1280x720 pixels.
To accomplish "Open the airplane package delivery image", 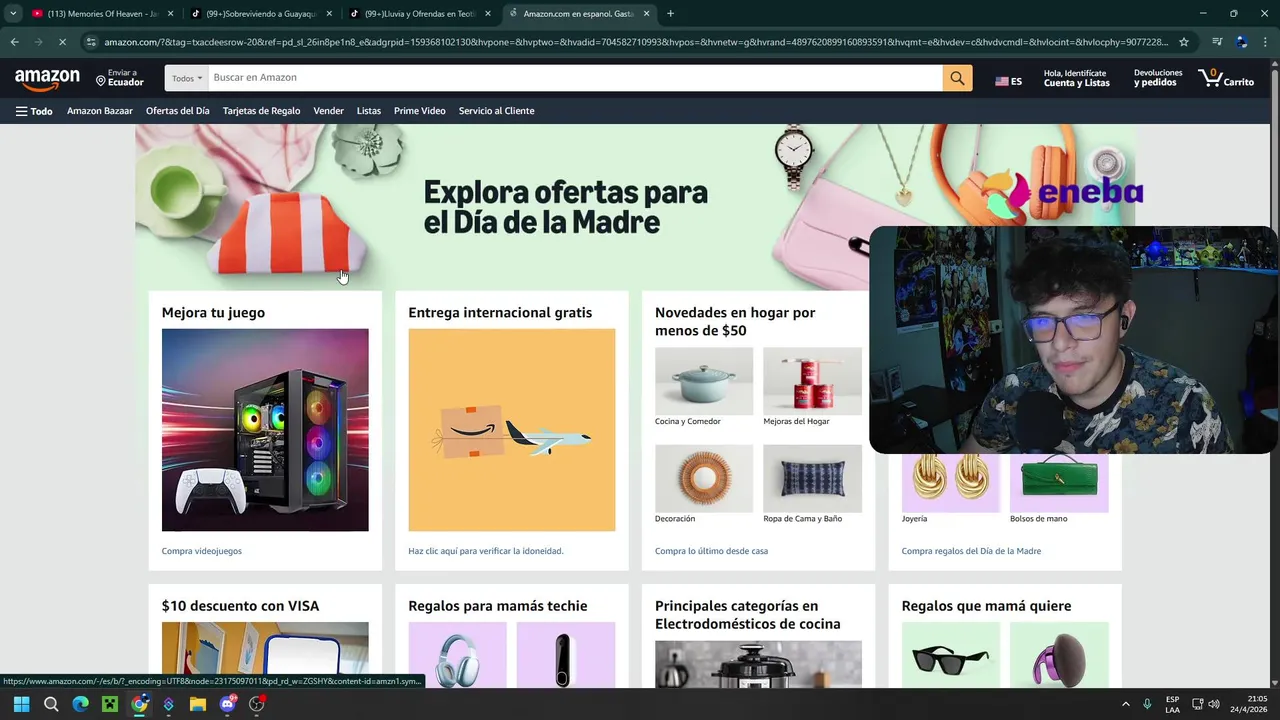I will [512, 430].
